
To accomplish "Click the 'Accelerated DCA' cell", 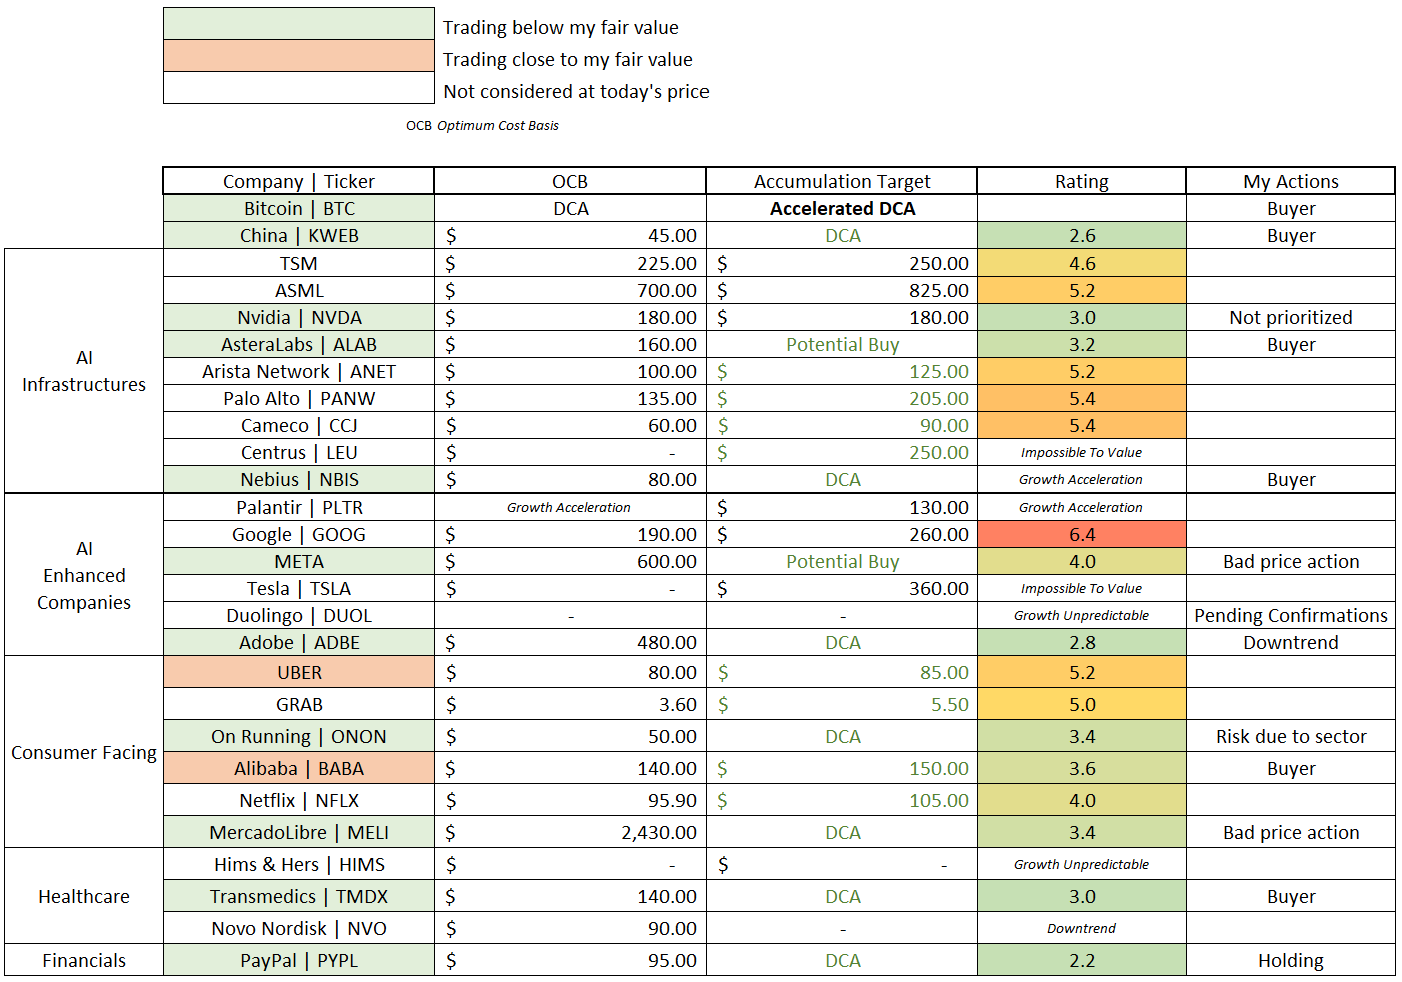I will click(842, 208).
